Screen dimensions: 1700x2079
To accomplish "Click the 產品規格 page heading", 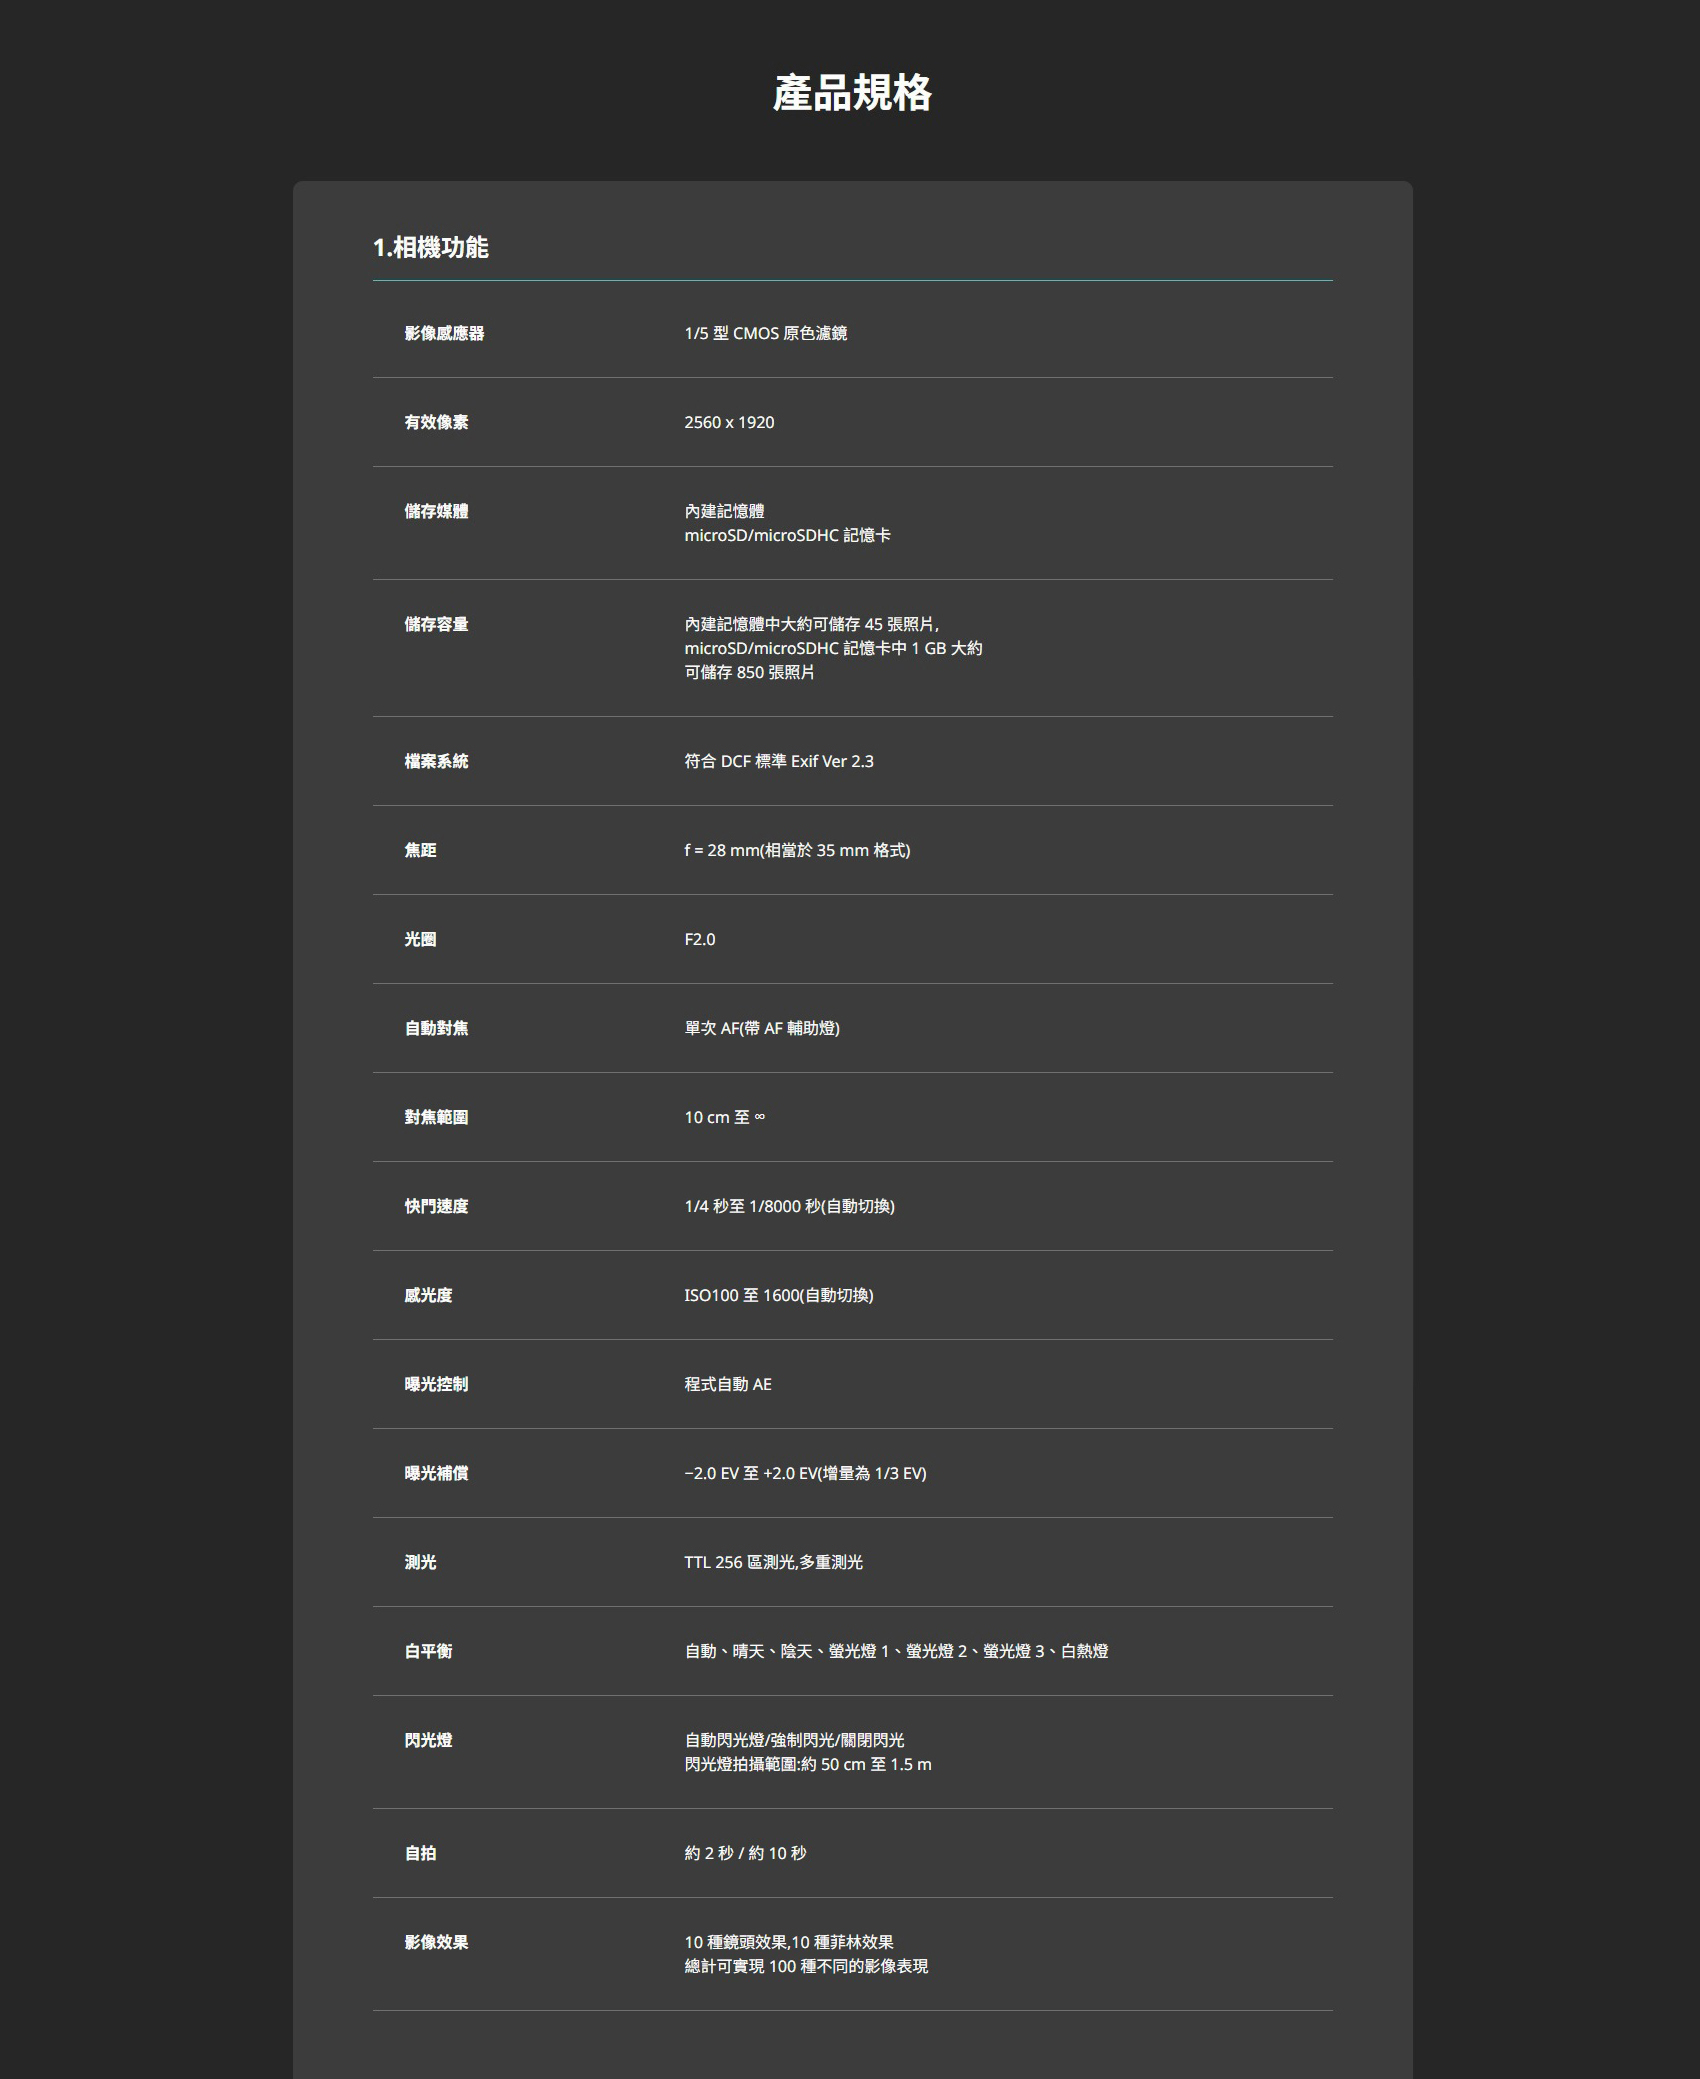I will [x=852, y=93].
